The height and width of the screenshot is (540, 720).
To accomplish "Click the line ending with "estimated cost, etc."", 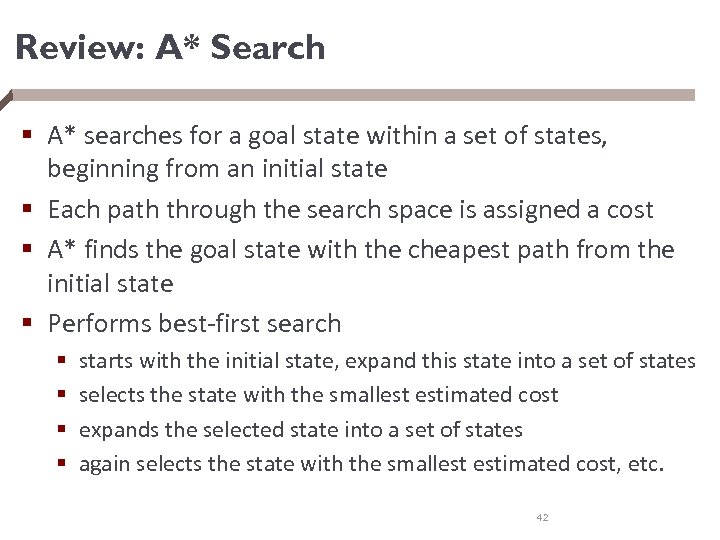I will [x=370, y=463].
